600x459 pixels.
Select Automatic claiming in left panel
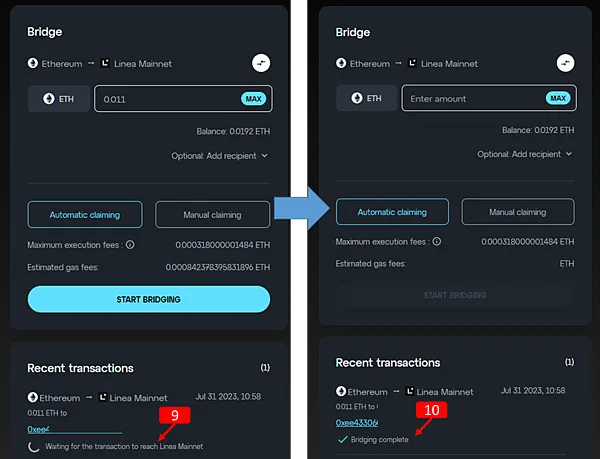[85, 215]
